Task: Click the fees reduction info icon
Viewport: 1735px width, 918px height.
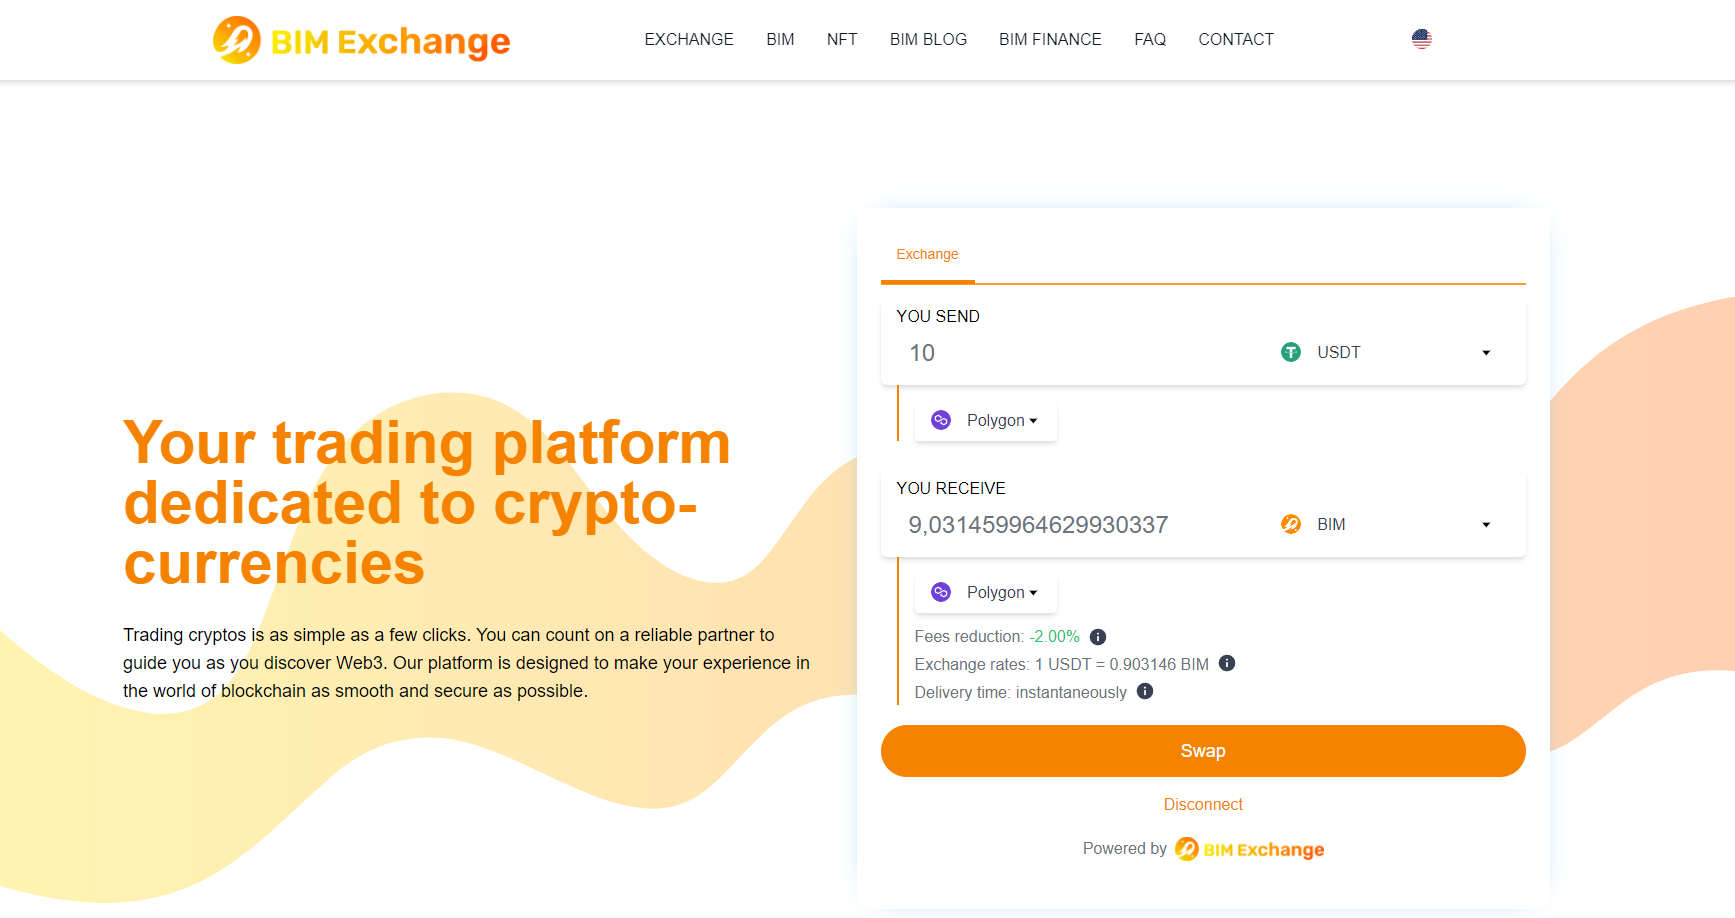Action: click(x=1097, y=637)
